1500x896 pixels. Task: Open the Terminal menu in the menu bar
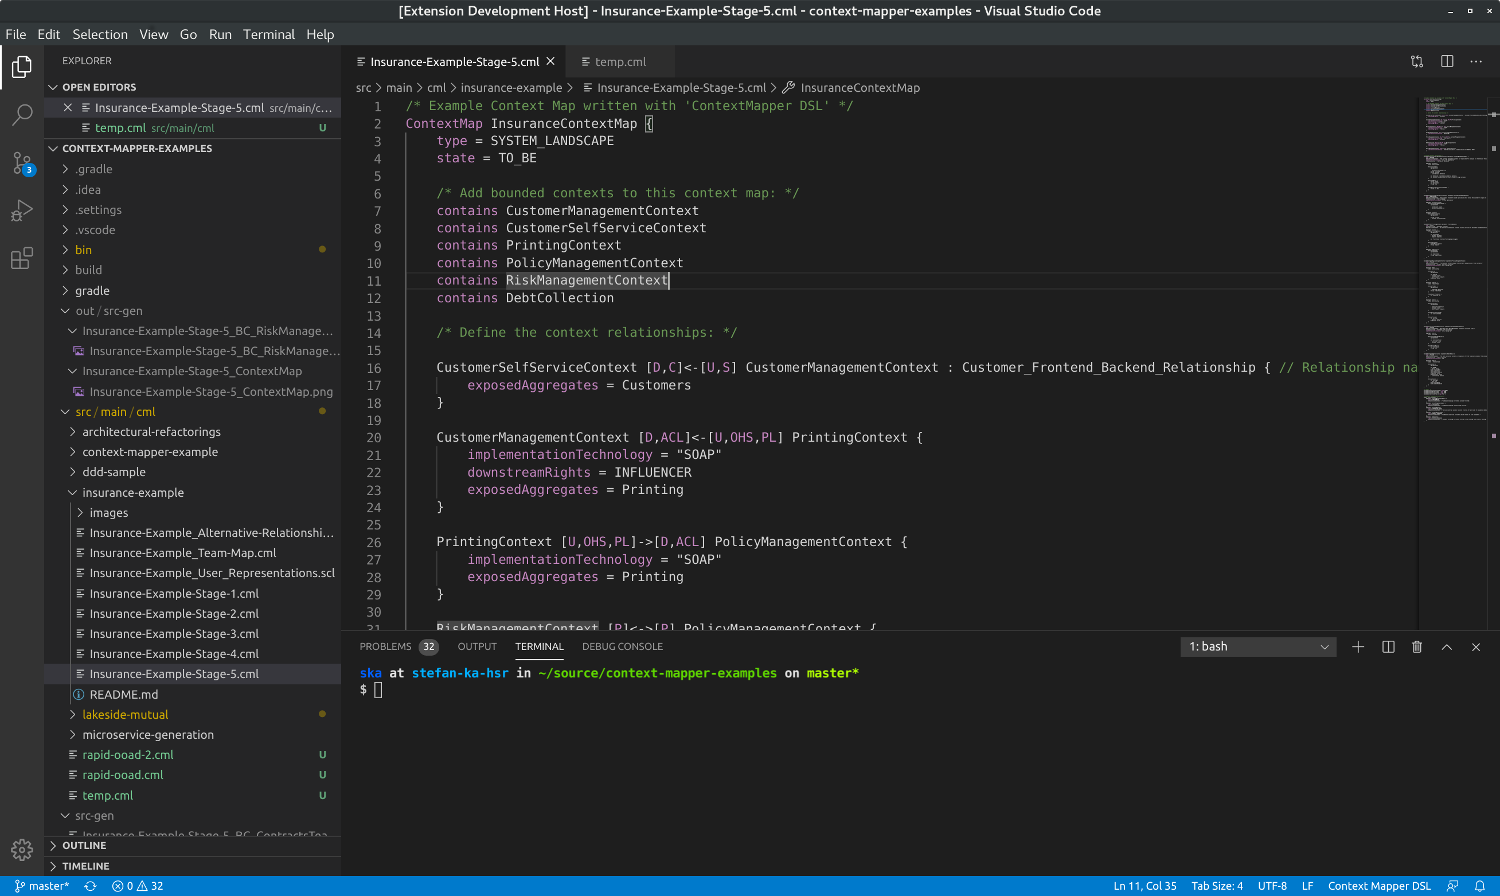coord(268,34)
